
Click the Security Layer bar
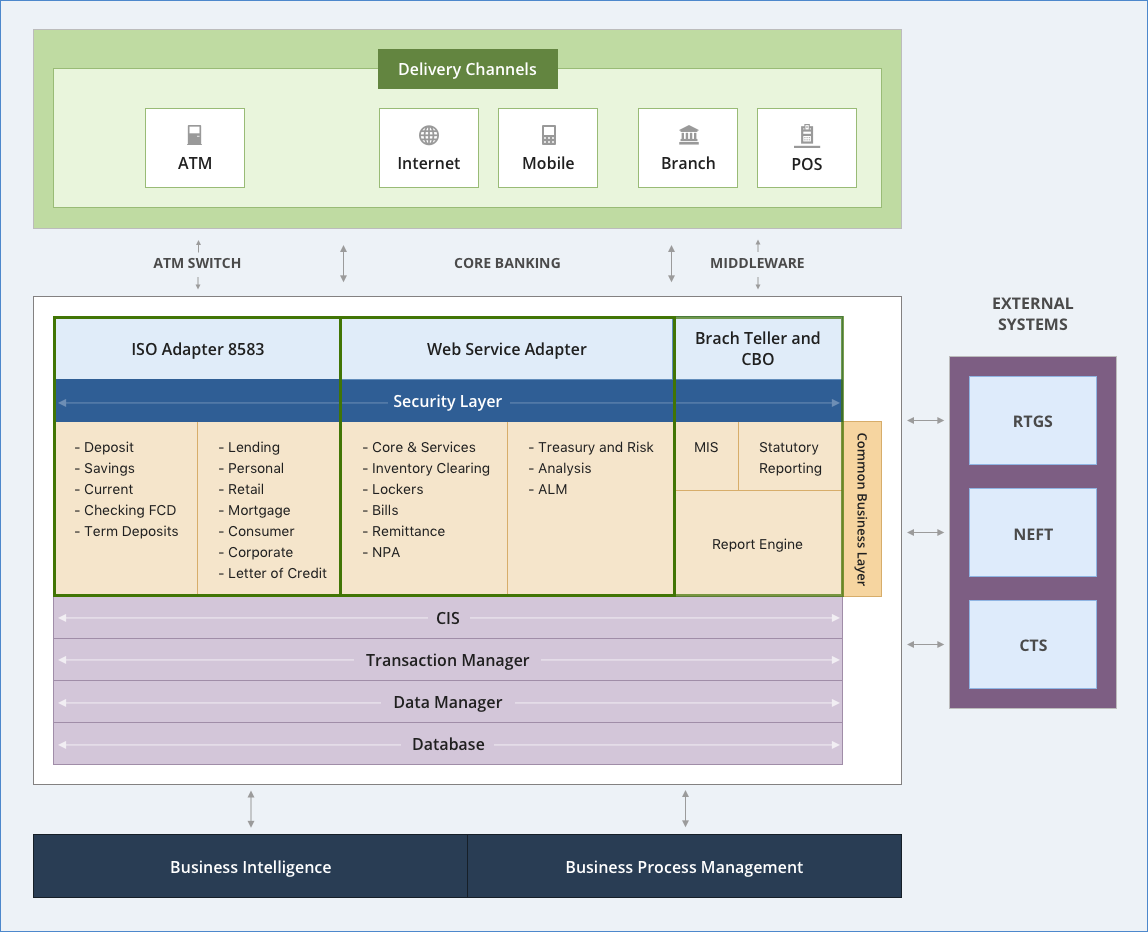coord(447,401)
